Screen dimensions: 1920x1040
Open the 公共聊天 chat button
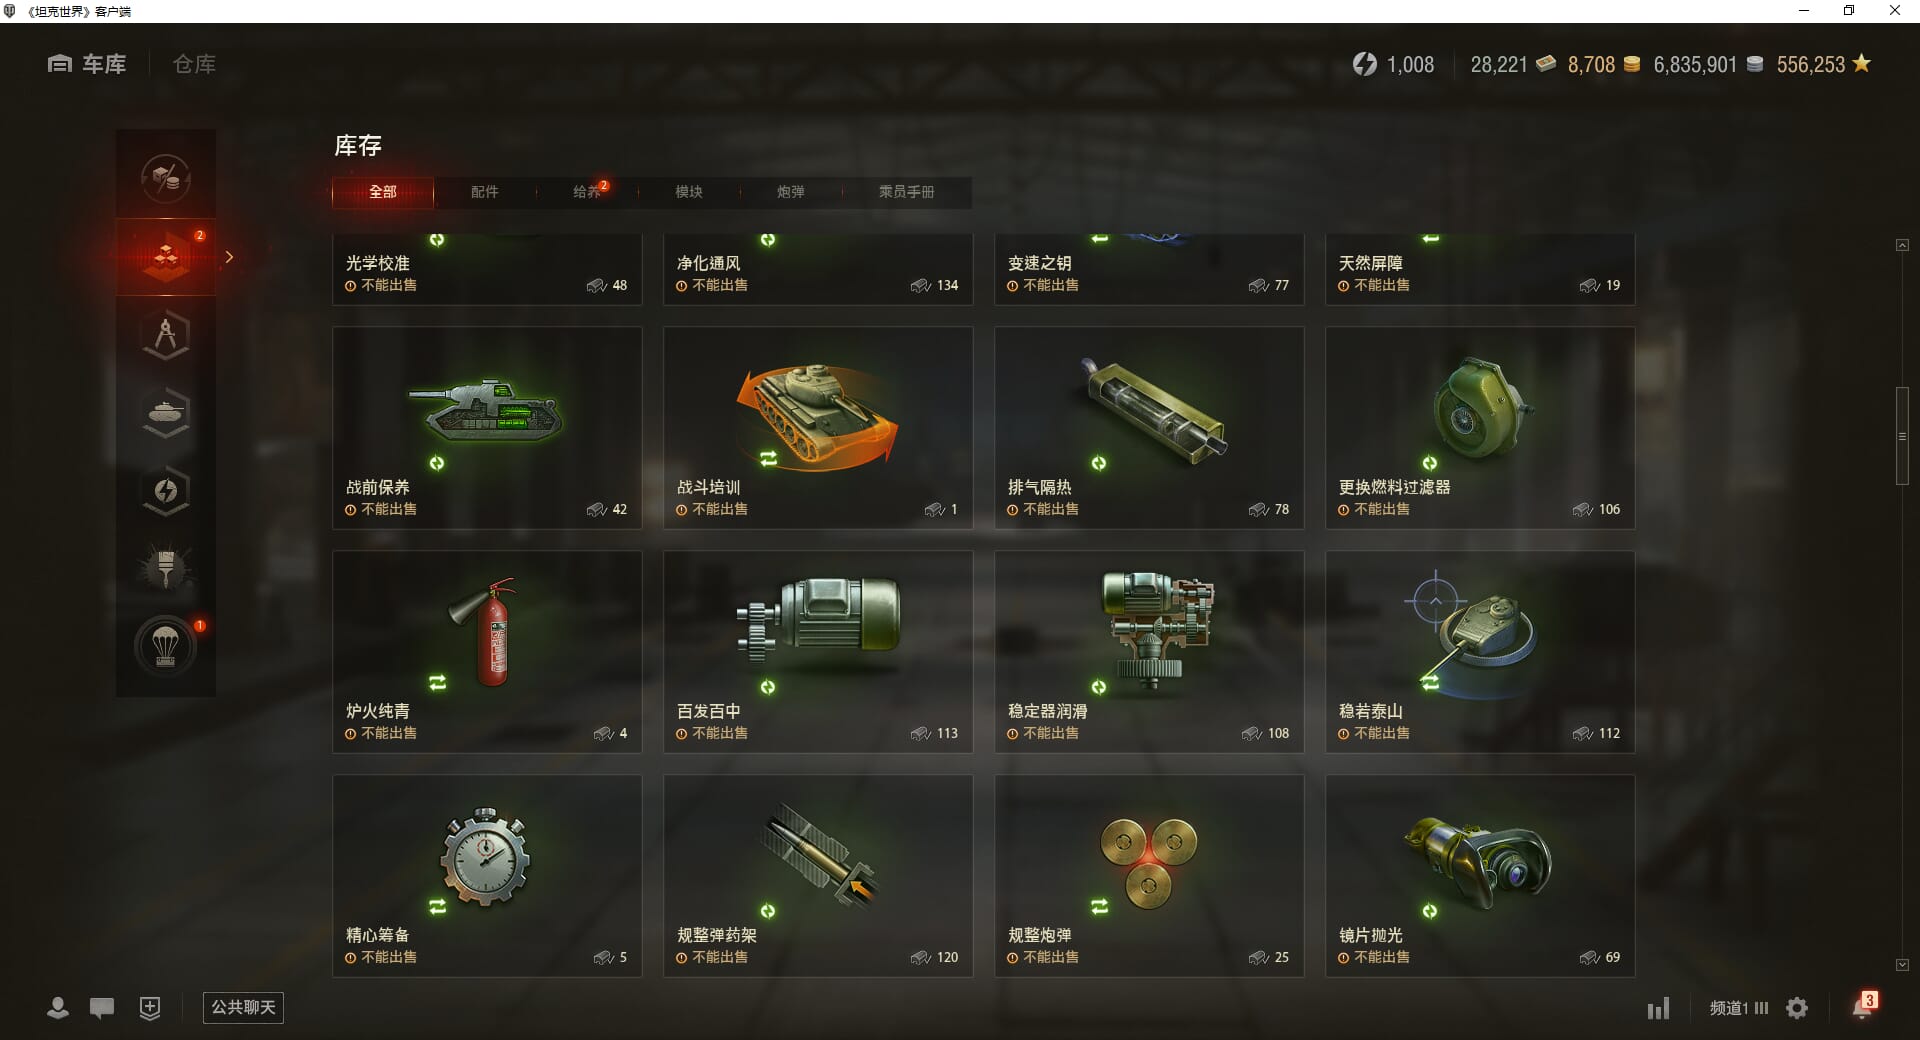243,1007
